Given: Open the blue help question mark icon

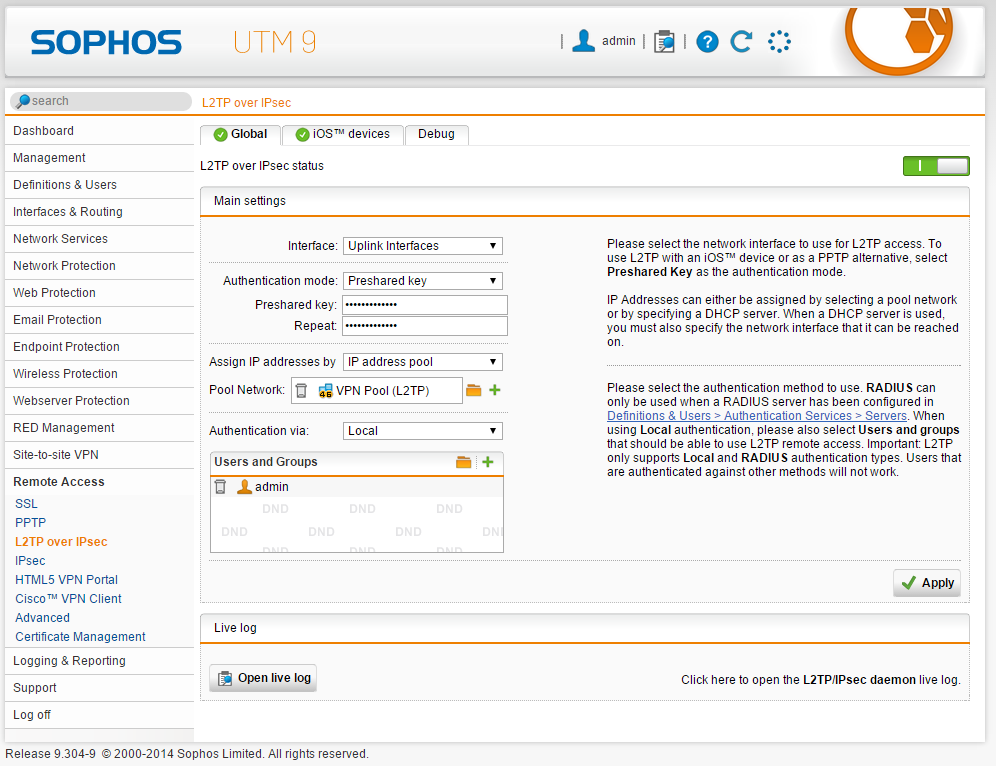Looking at the screenshot, I should tap(707, 42).
